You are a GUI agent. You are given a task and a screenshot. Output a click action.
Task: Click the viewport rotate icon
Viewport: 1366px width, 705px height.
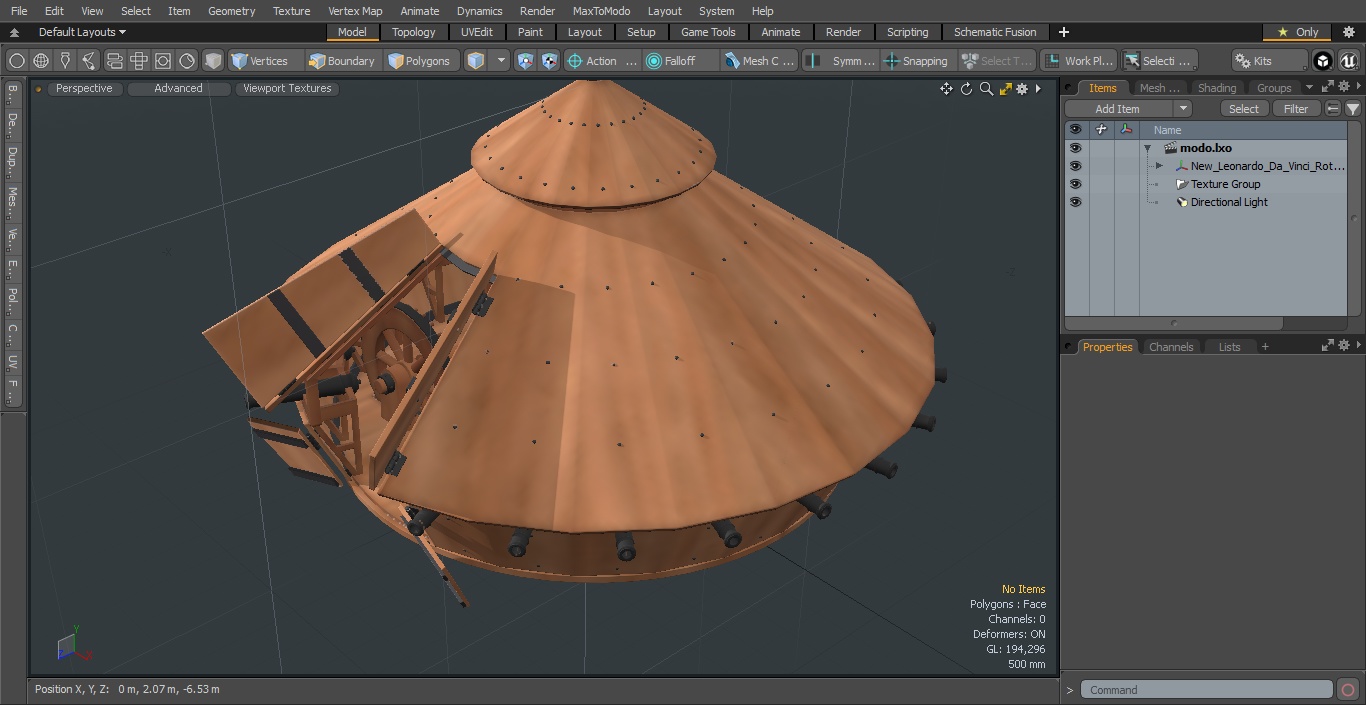[966, 89]
